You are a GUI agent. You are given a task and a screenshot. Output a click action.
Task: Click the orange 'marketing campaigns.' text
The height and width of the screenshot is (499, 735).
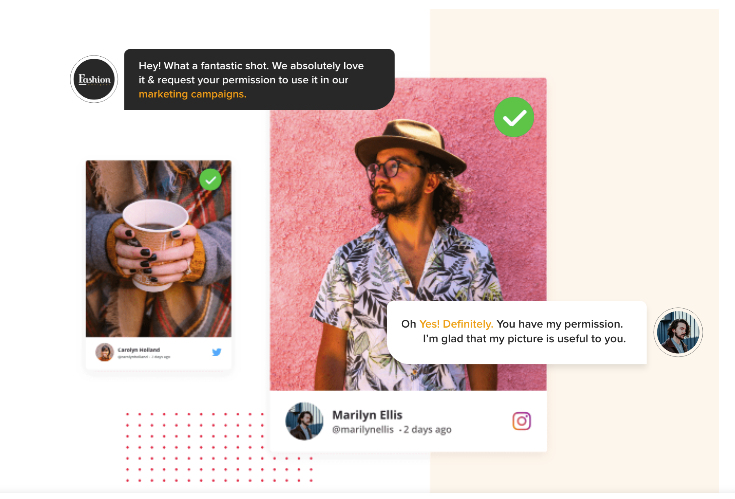(x=192, y=94)
